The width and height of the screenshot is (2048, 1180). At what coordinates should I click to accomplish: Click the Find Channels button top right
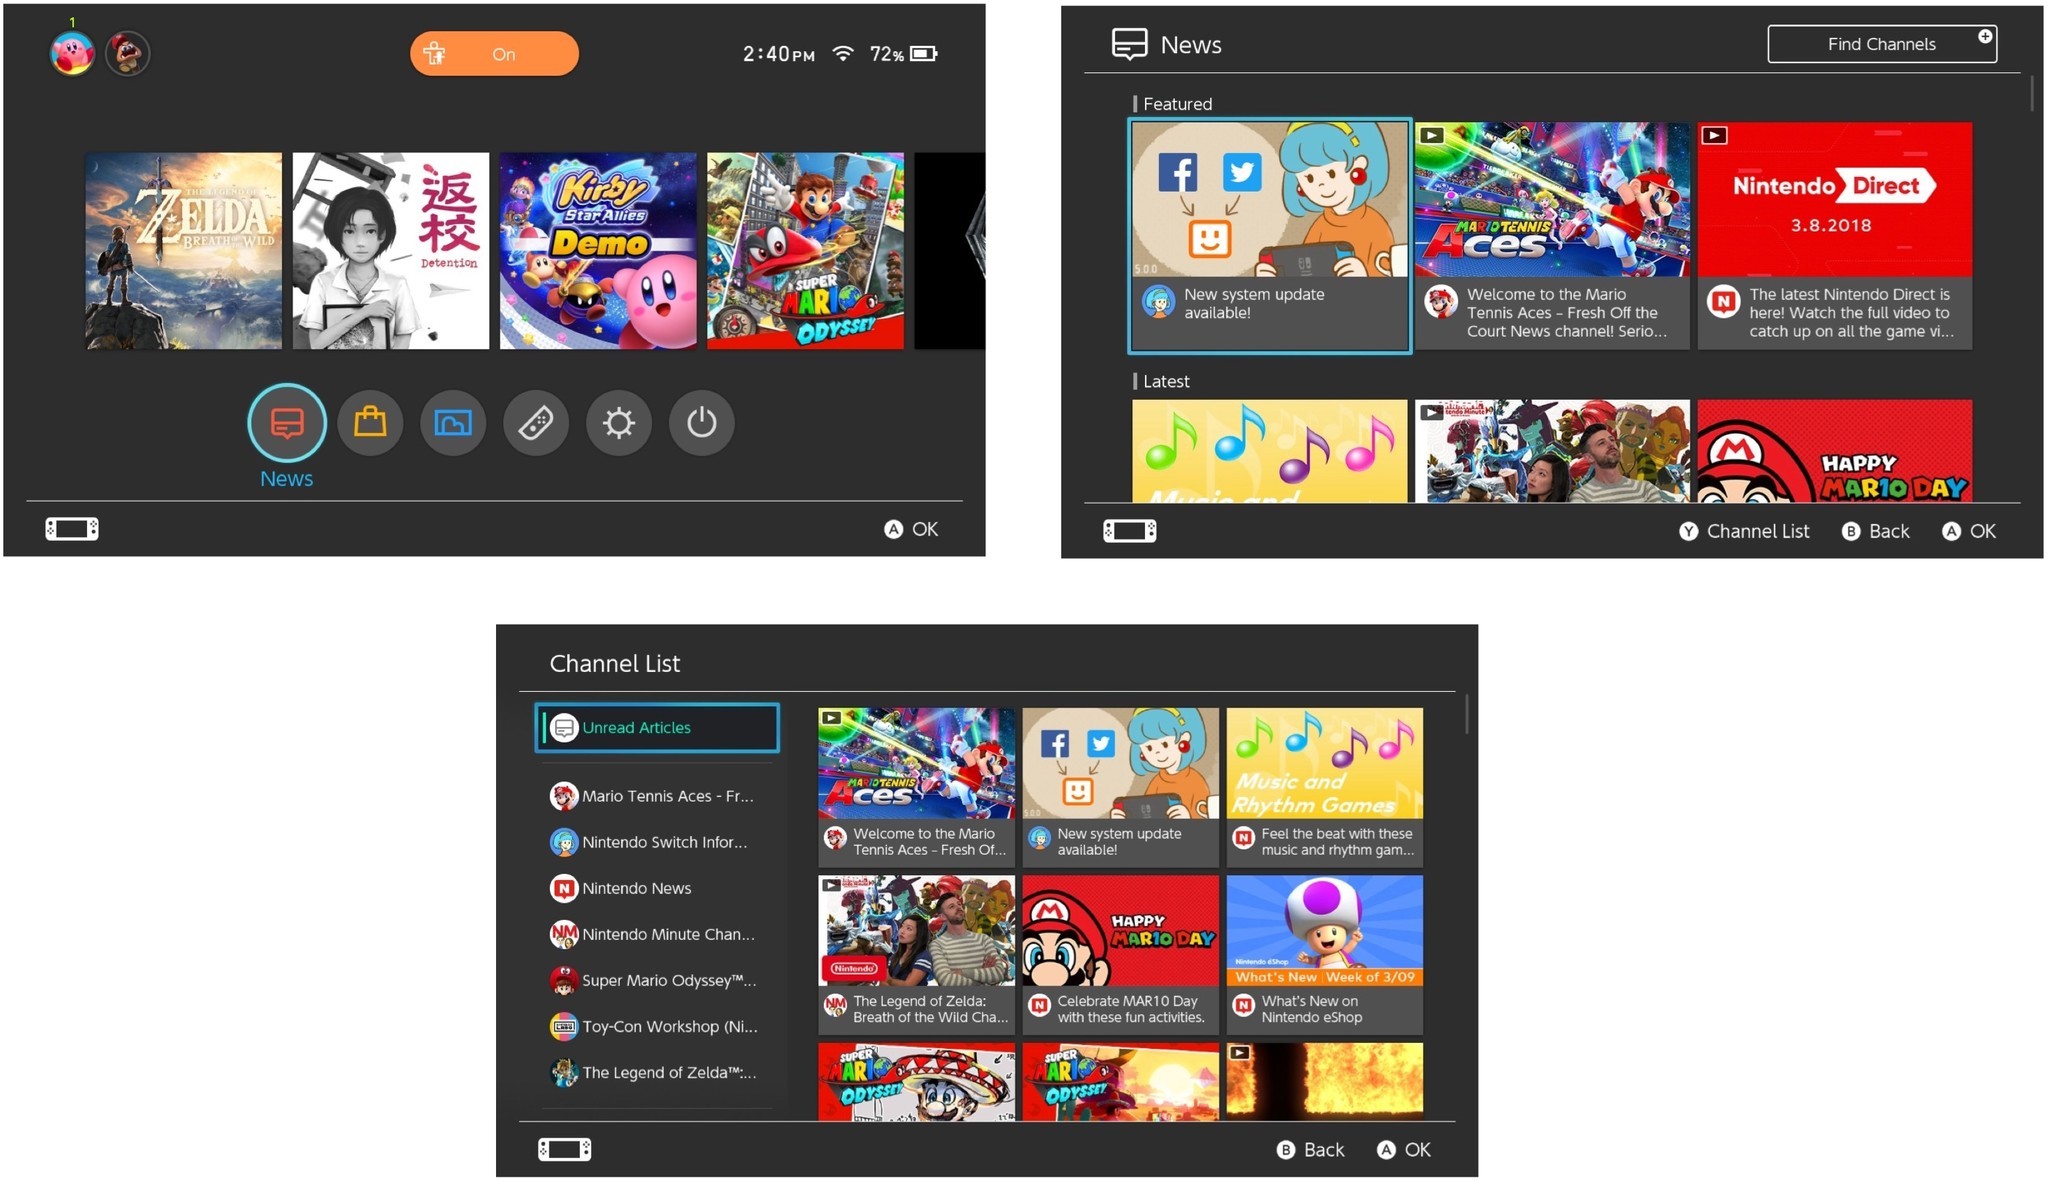point(1883,44)
